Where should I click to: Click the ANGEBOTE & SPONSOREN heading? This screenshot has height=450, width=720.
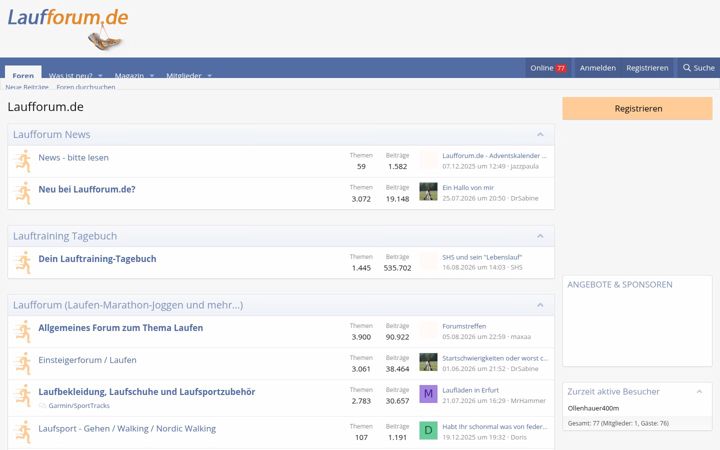click(620, 285)
